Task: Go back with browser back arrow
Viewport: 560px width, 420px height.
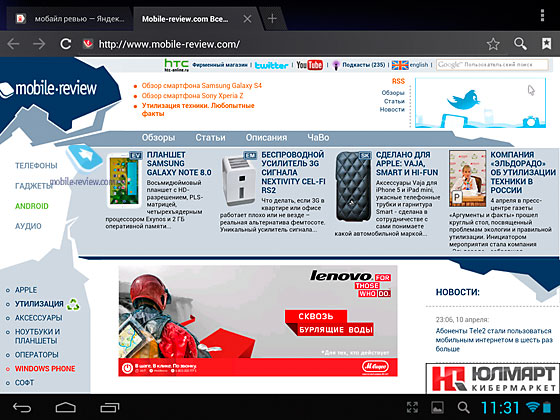Action: click(x=14, y=44)
